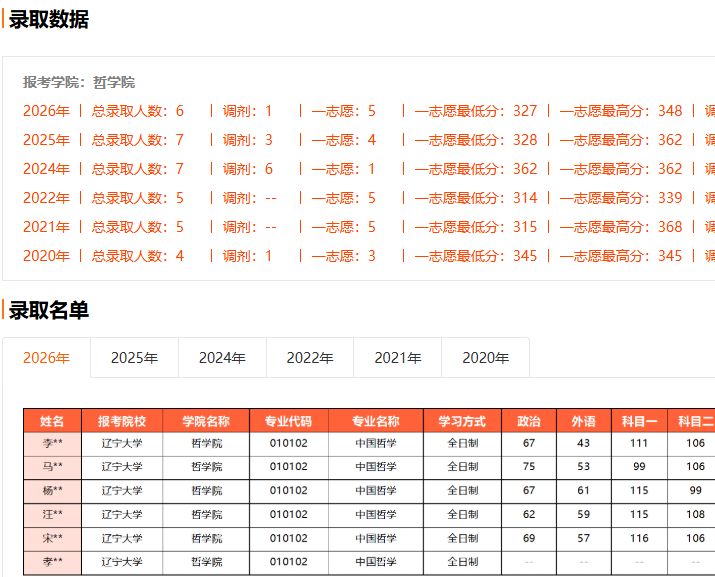The height and width of the screenshot is (577, 715).
Task: Click 2024年 in the statistics rows
Action: click(x=47, y=169)
